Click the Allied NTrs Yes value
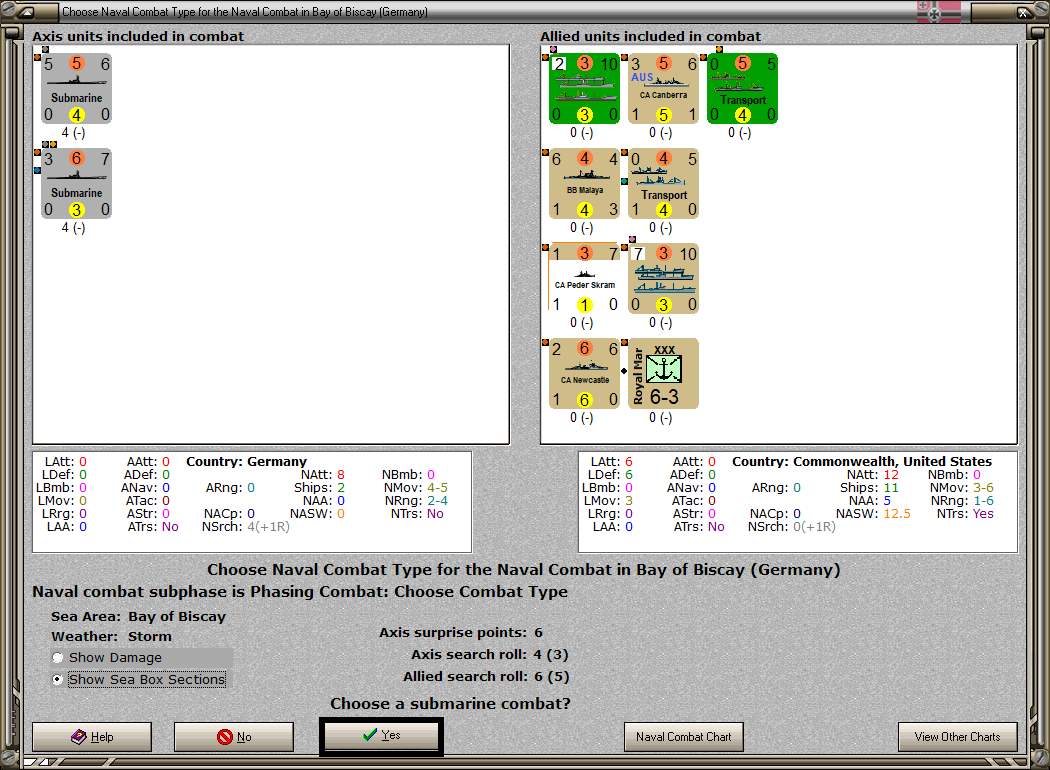Image resolution: width=1050 pixels, height=770 pixels. point(983,514)
